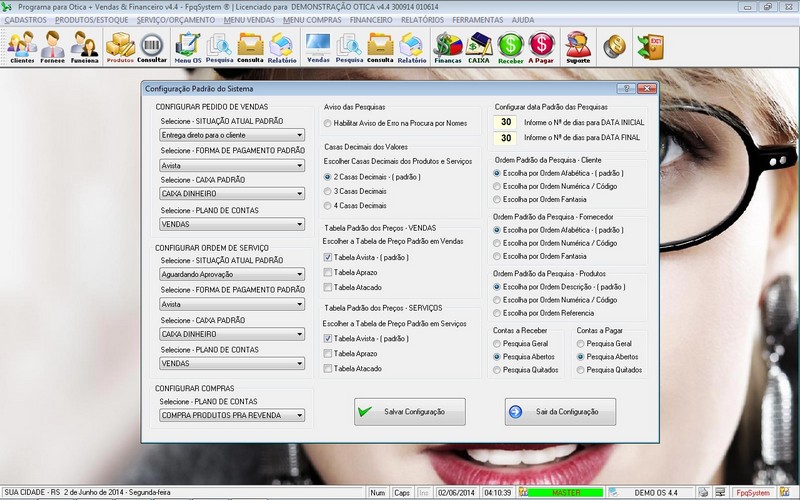Click the Finanças toolbar icon
Screen dimensions: 800x500
click(448, 46)
